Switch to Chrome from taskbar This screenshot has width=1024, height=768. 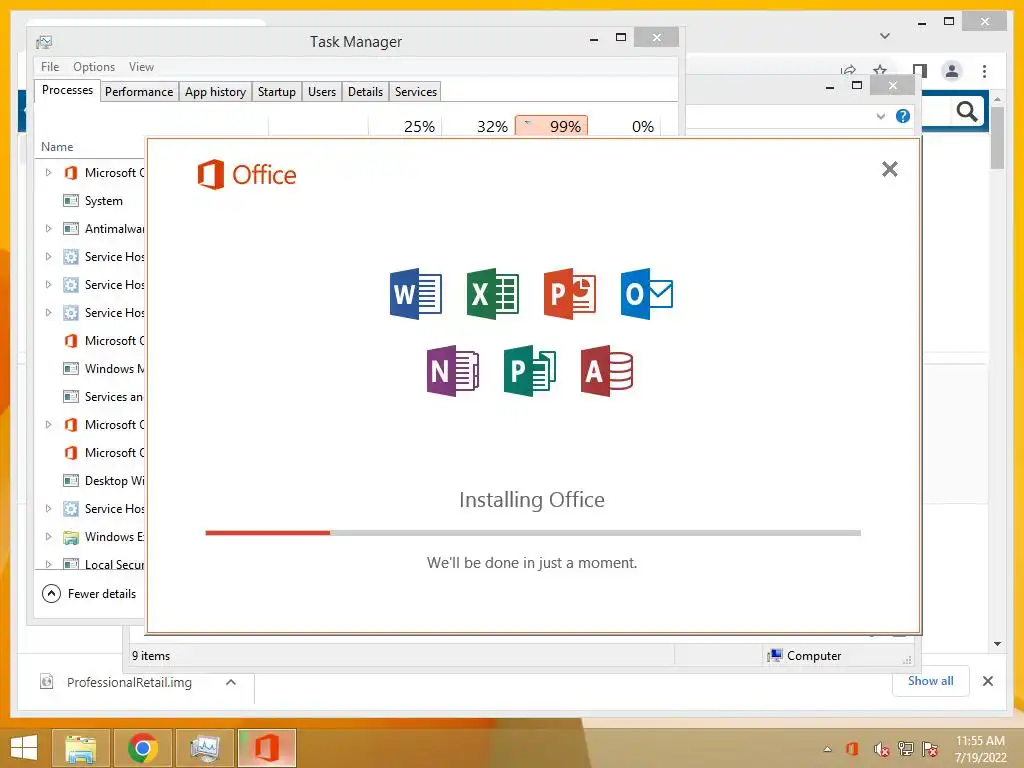143,748
